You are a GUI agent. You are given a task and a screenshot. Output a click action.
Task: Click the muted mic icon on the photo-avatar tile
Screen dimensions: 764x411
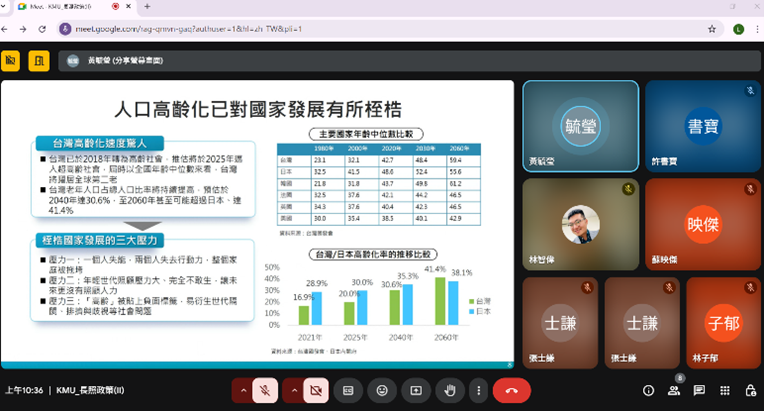pyautogui.click(x=628, y=189)
